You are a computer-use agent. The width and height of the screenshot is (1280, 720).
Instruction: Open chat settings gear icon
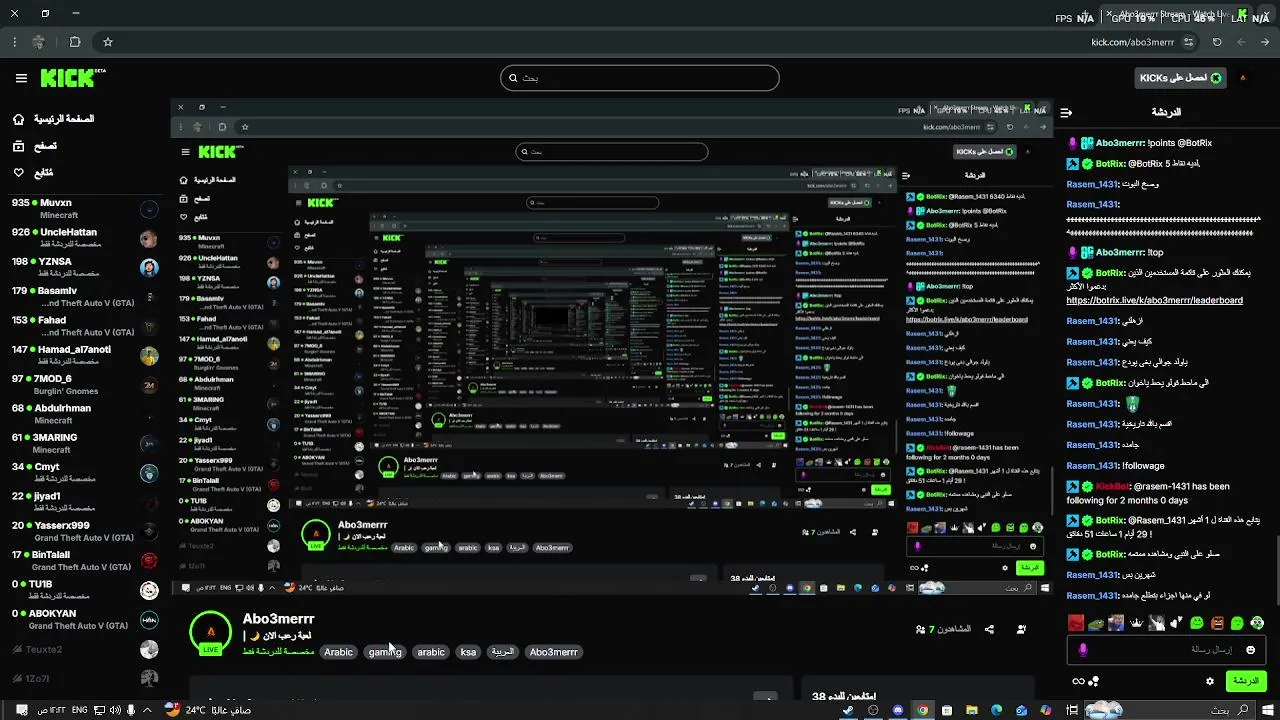coord(1210,681)
